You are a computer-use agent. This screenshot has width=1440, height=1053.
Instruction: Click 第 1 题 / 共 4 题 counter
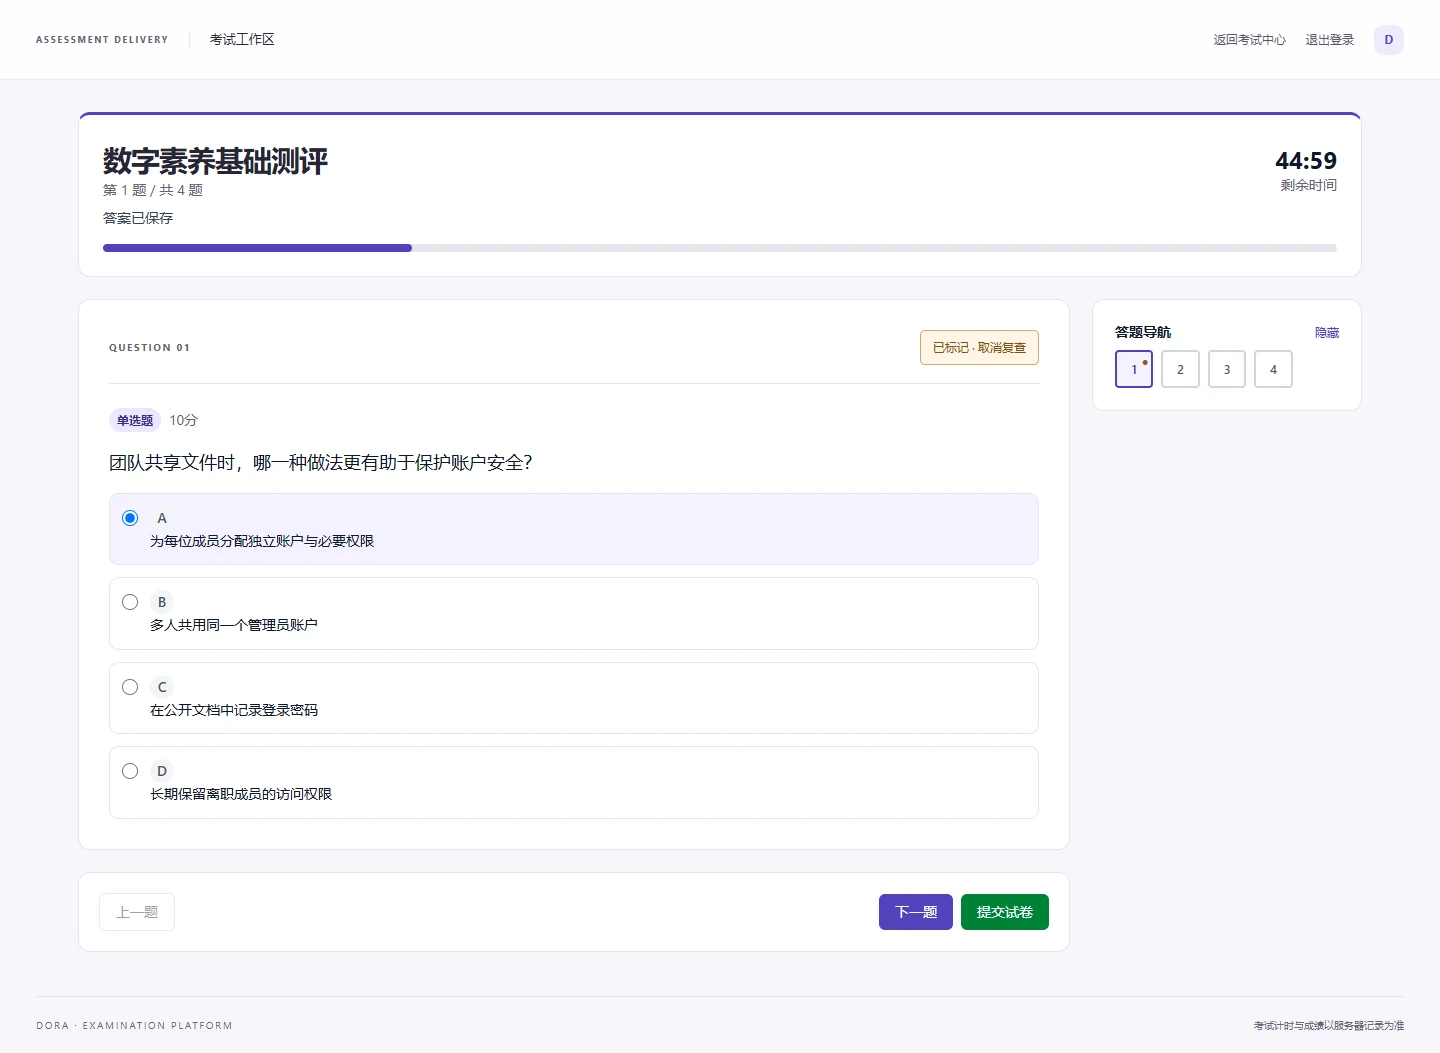coord(153,190)
